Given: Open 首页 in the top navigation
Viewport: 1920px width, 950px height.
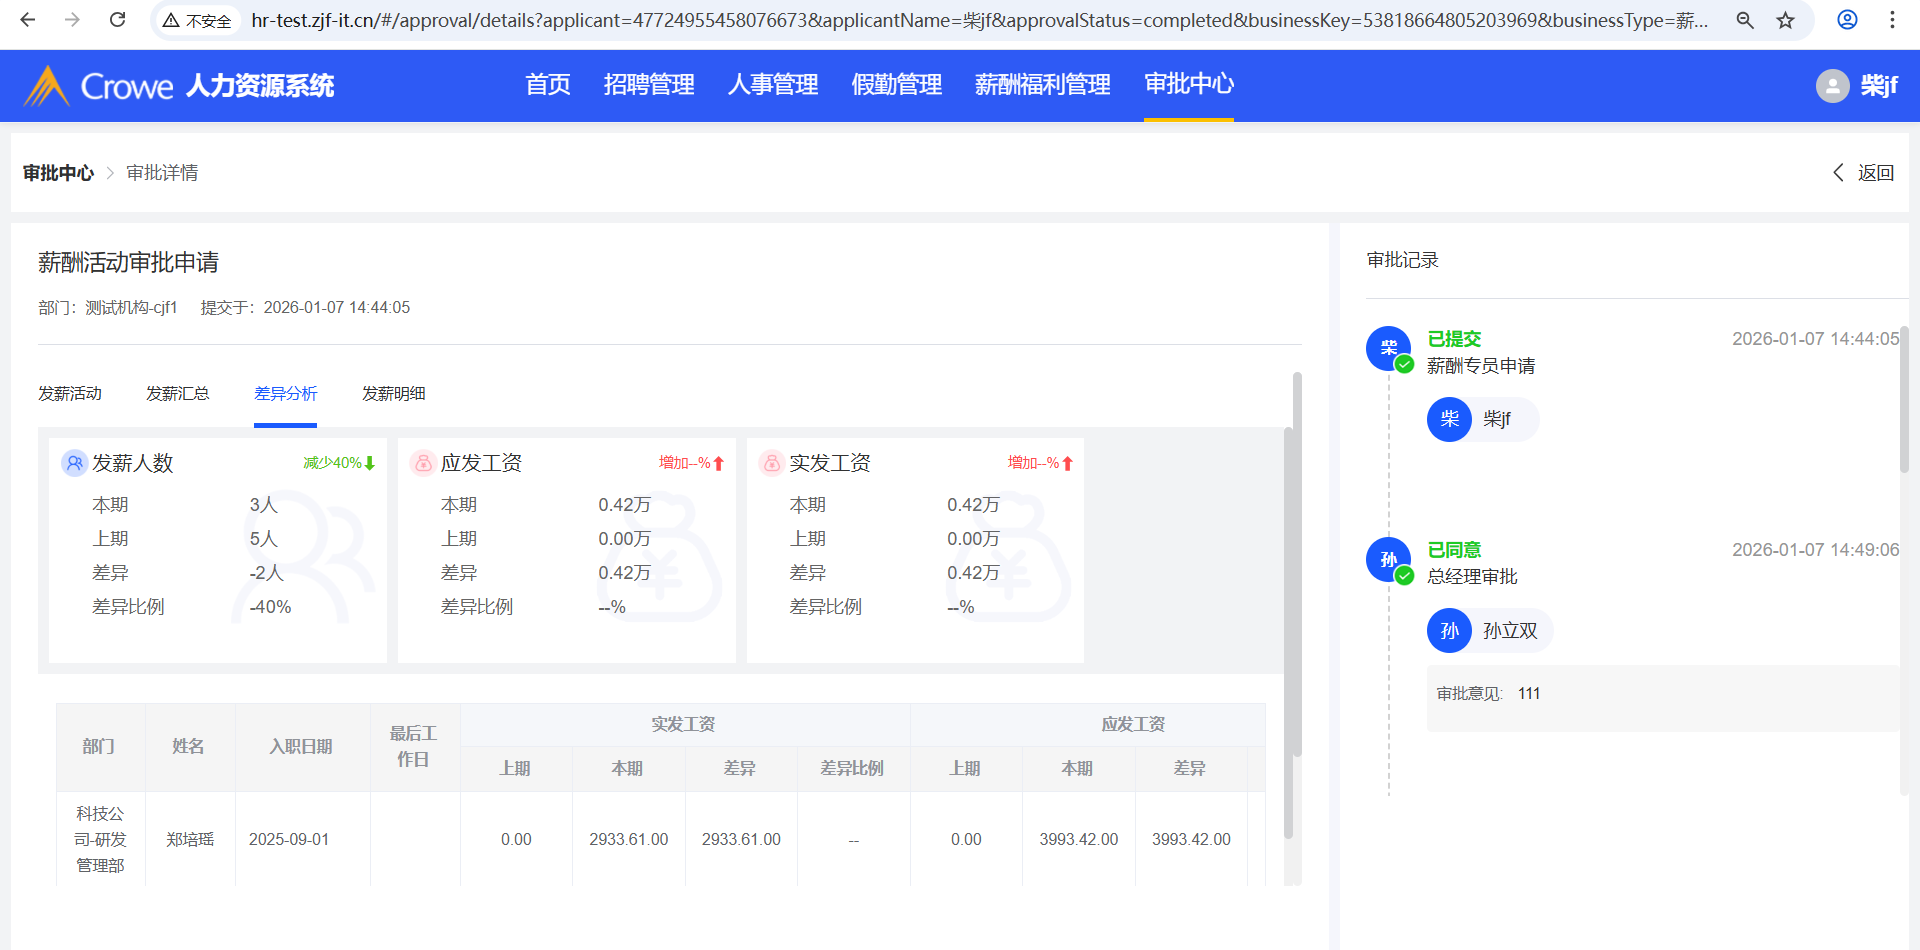Looking at the screenshot, I should click(548, 85).
